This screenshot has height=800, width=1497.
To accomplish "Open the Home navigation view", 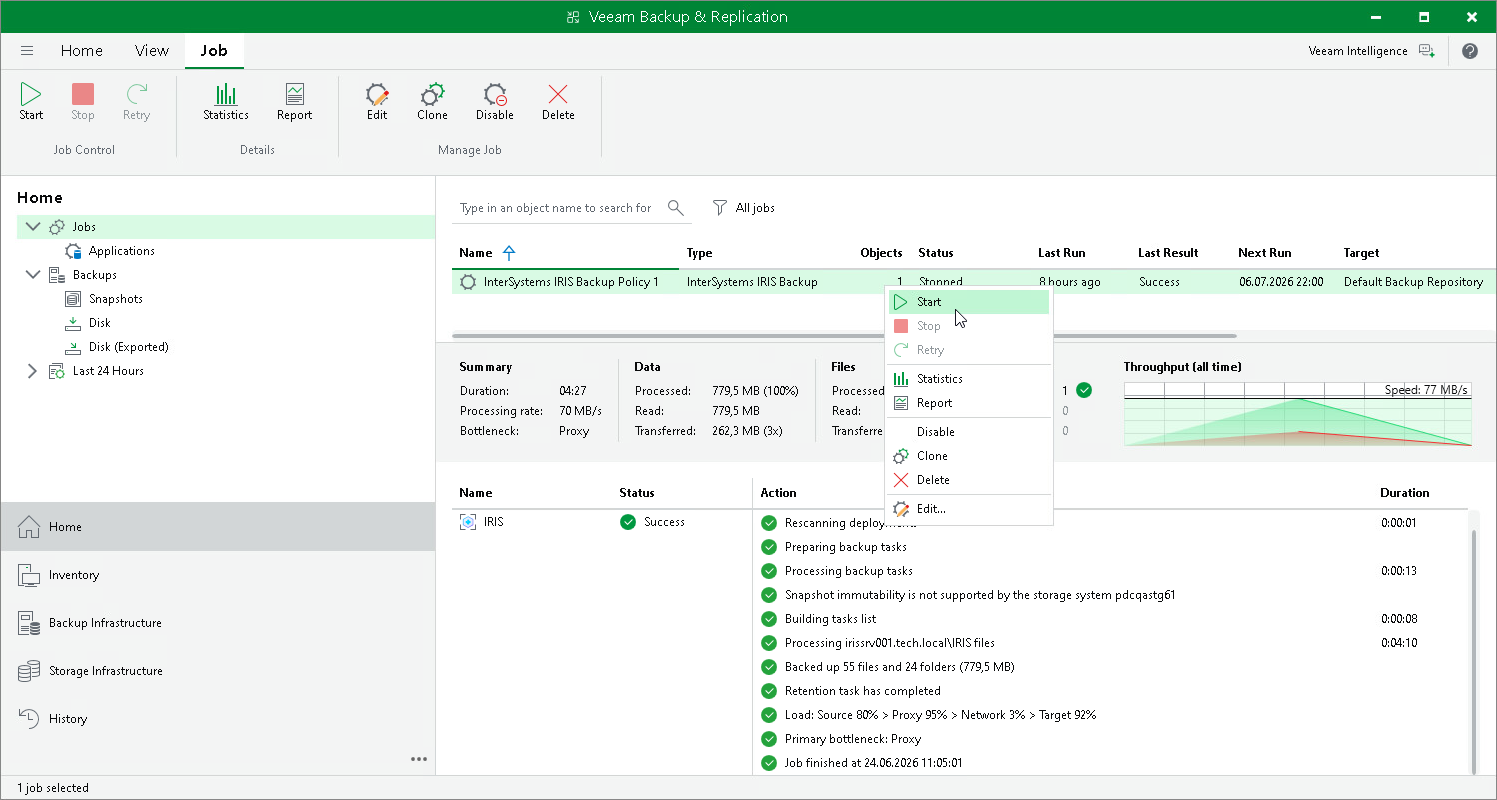I will point(218,527).
